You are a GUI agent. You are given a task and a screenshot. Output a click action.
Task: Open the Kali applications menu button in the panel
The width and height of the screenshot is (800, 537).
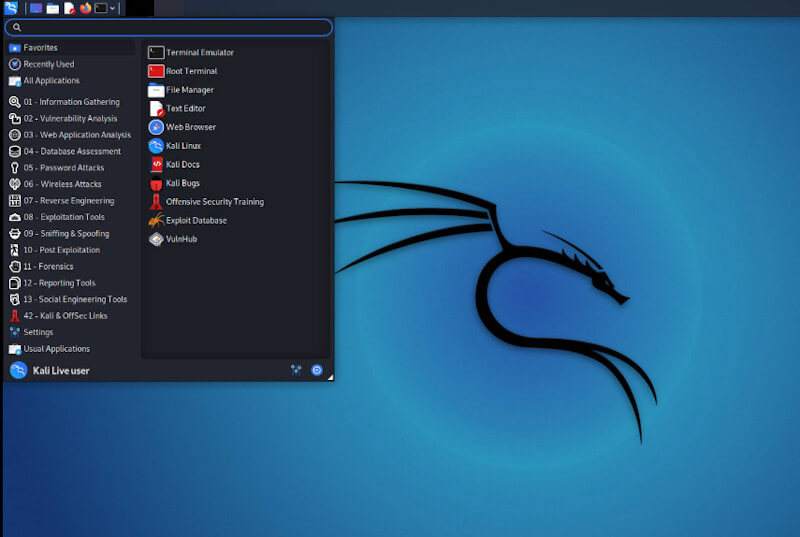[x=11, y=8]
